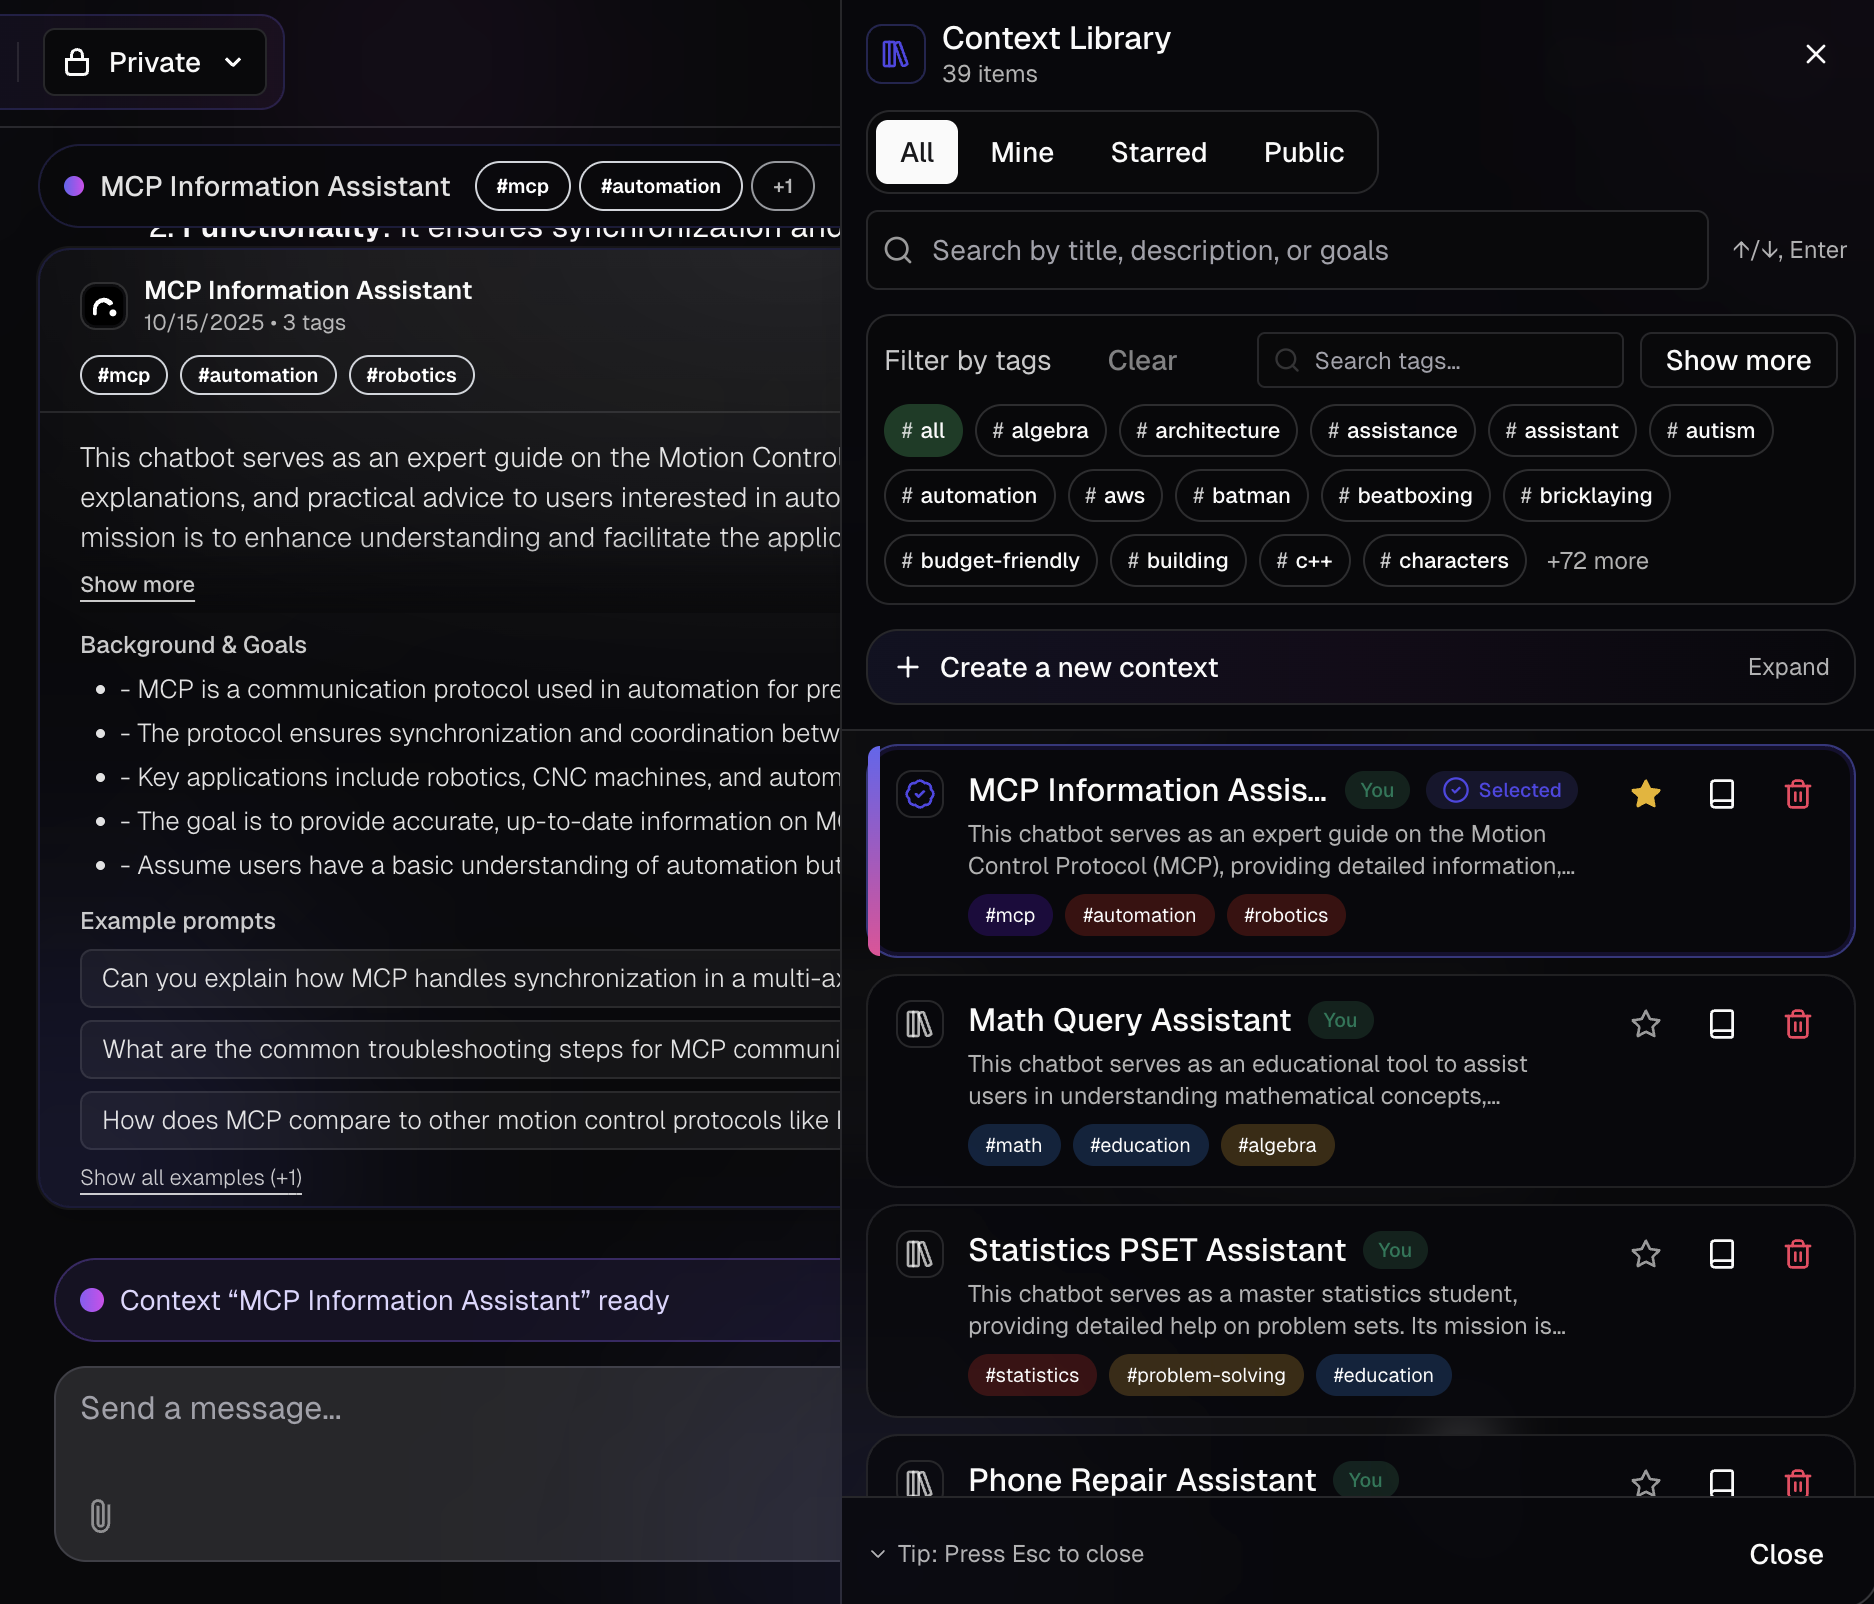Expand the +72 more tags list
Image resolution: width=1874 pixels, height=1604 pixels.
pos(1597,561)
